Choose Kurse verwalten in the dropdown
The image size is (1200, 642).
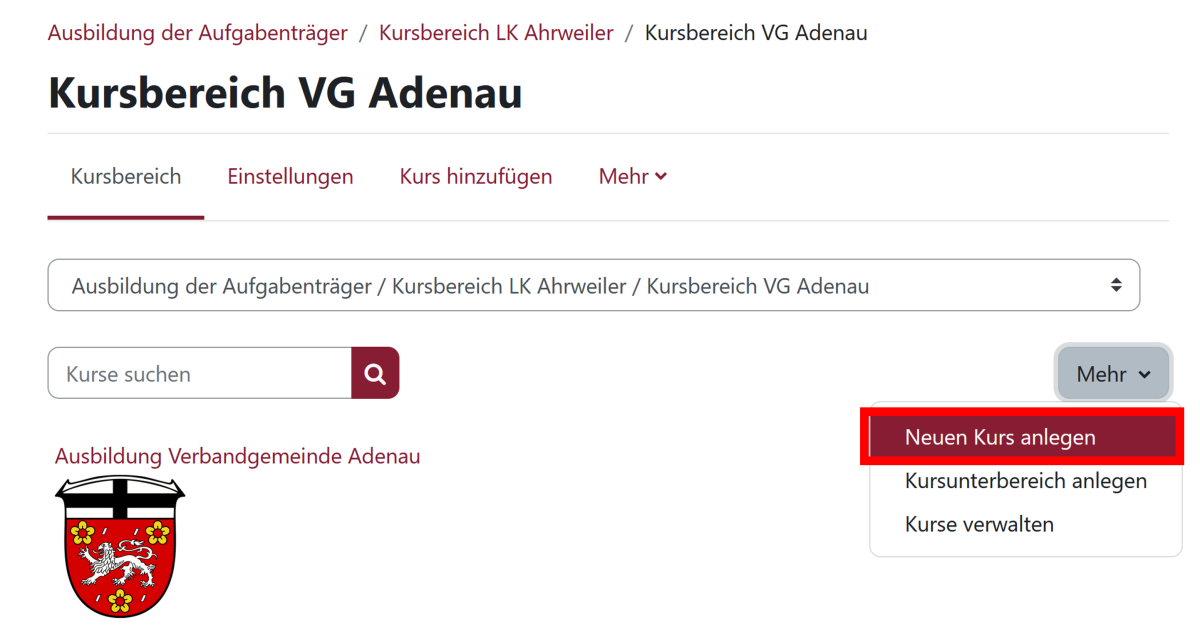tap(979, 524)
